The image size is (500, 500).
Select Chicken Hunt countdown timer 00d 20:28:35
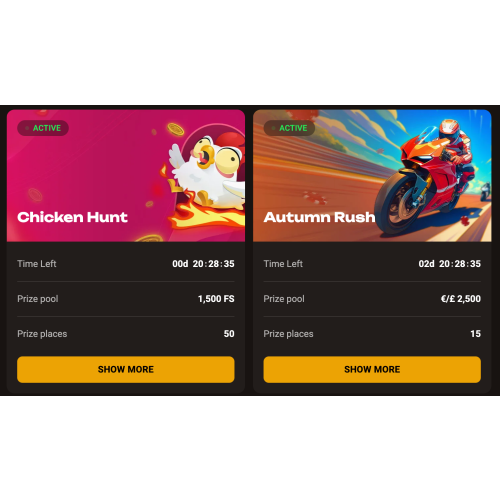203,264
